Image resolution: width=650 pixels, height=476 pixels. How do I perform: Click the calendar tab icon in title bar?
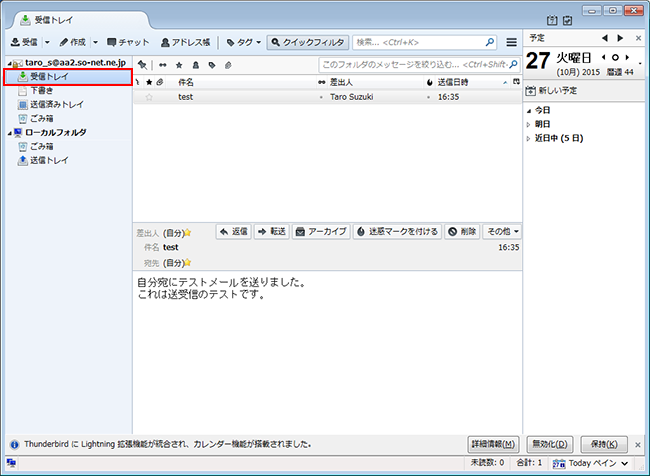(x=551, y=19)
